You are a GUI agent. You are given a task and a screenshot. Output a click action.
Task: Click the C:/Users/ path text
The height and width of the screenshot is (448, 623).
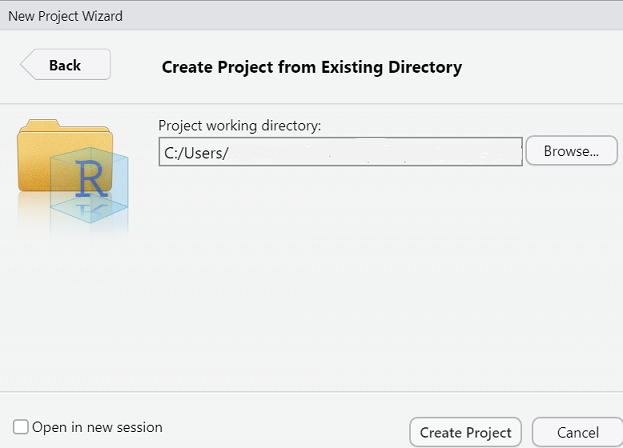tap(197, 153)
